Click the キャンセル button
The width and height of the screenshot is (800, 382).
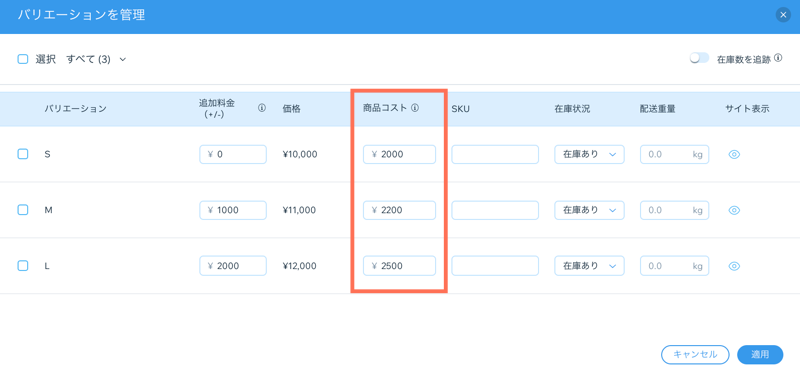point(695,354)
